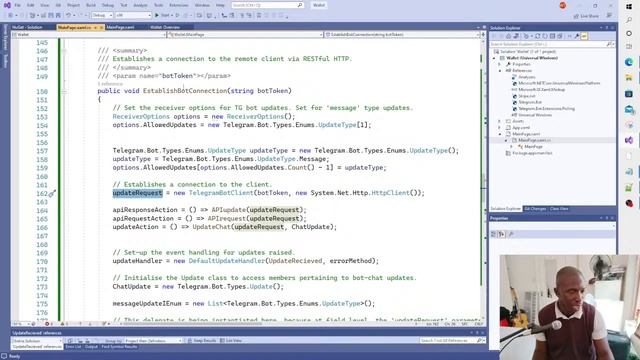Switch to the MainPage.xaml tab

(120, 27)
